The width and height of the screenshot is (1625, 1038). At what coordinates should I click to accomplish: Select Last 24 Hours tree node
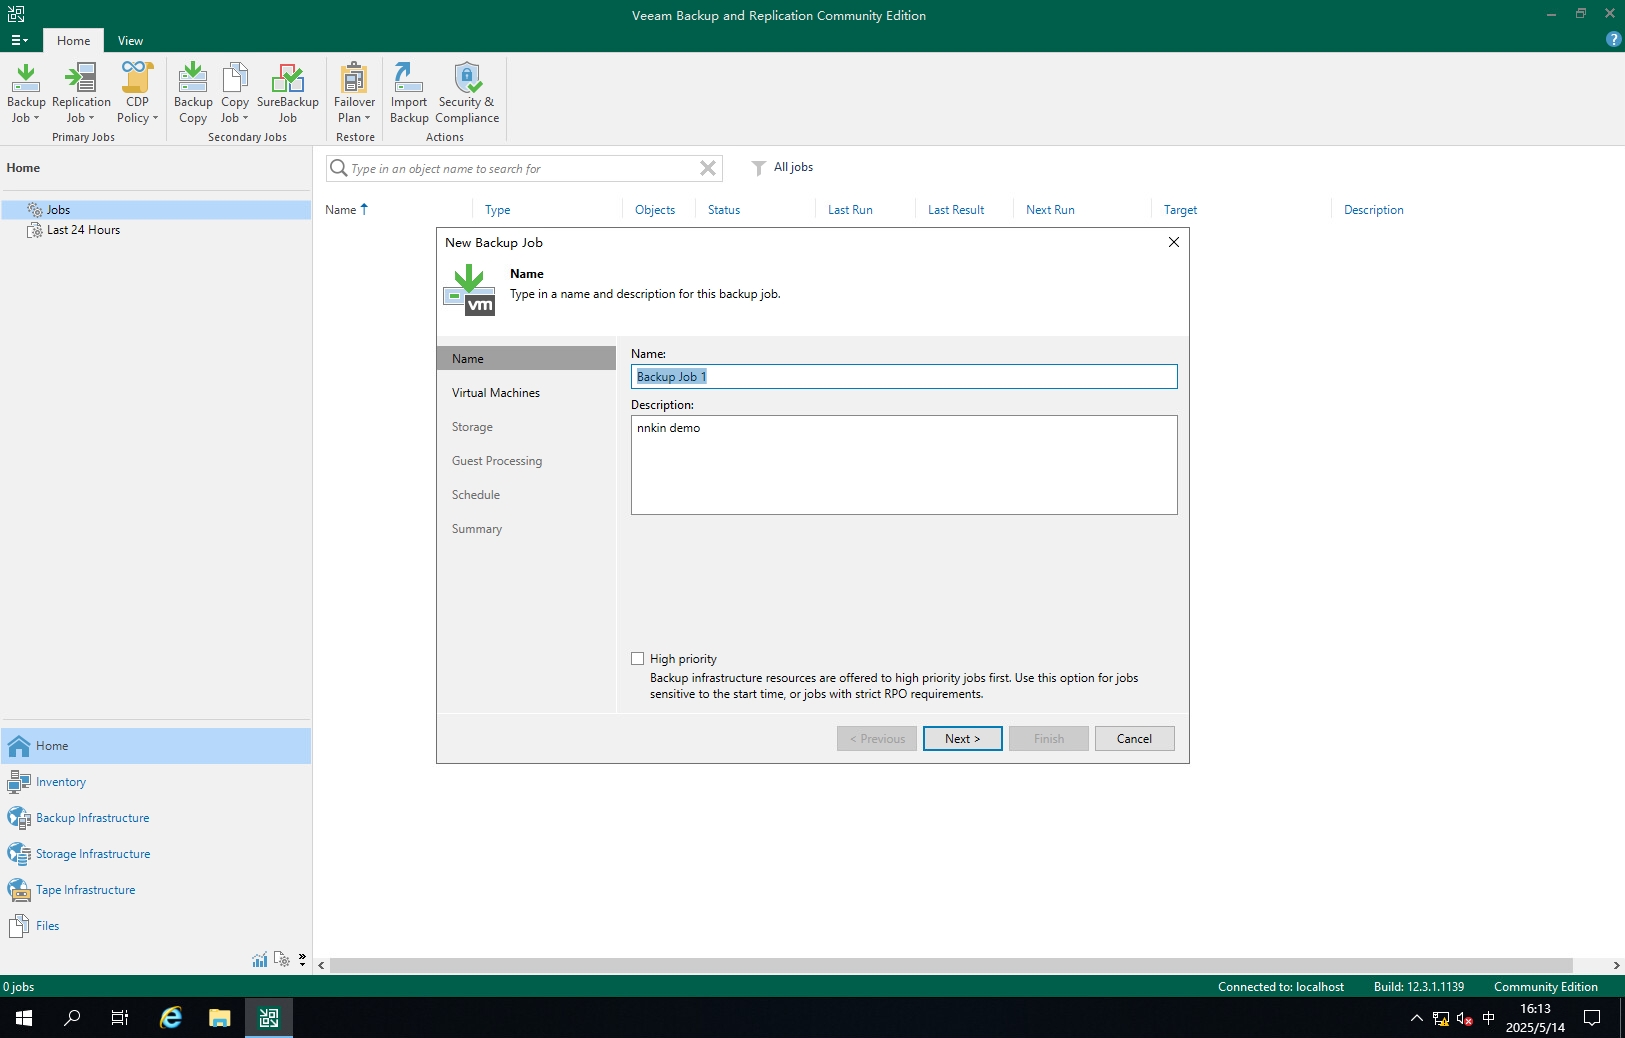(83, 230)
